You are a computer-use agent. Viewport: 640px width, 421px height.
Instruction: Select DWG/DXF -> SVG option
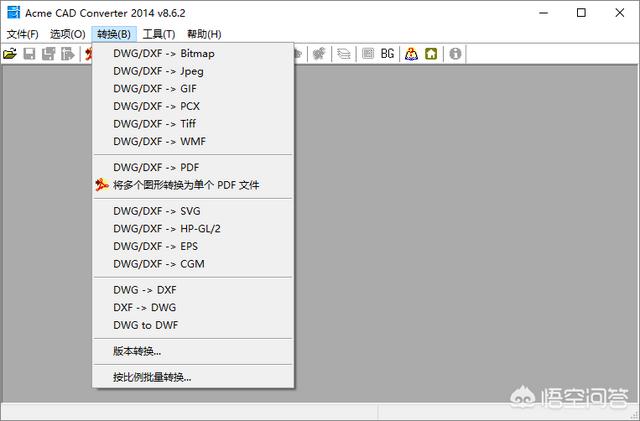pyautogui.click(x=157, y=211)
